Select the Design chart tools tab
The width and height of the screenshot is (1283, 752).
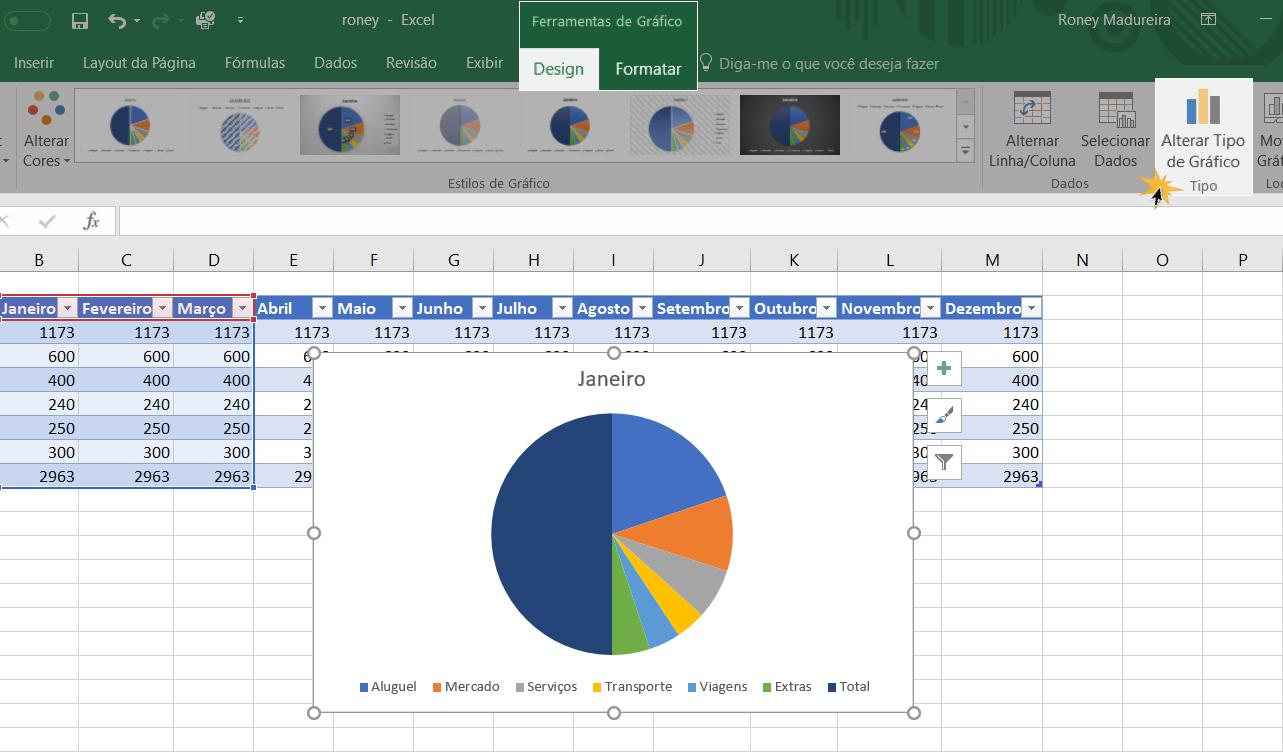click(558, 68)
